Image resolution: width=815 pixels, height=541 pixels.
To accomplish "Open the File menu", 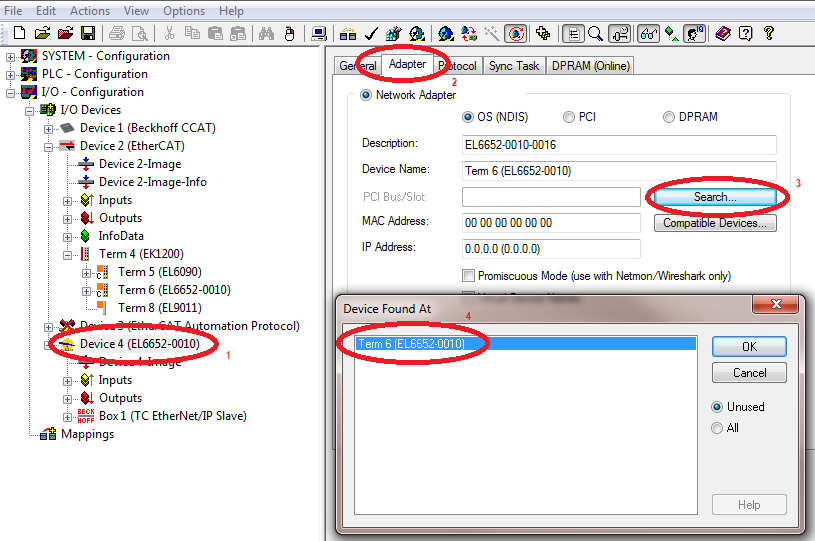I will (13, 10).
